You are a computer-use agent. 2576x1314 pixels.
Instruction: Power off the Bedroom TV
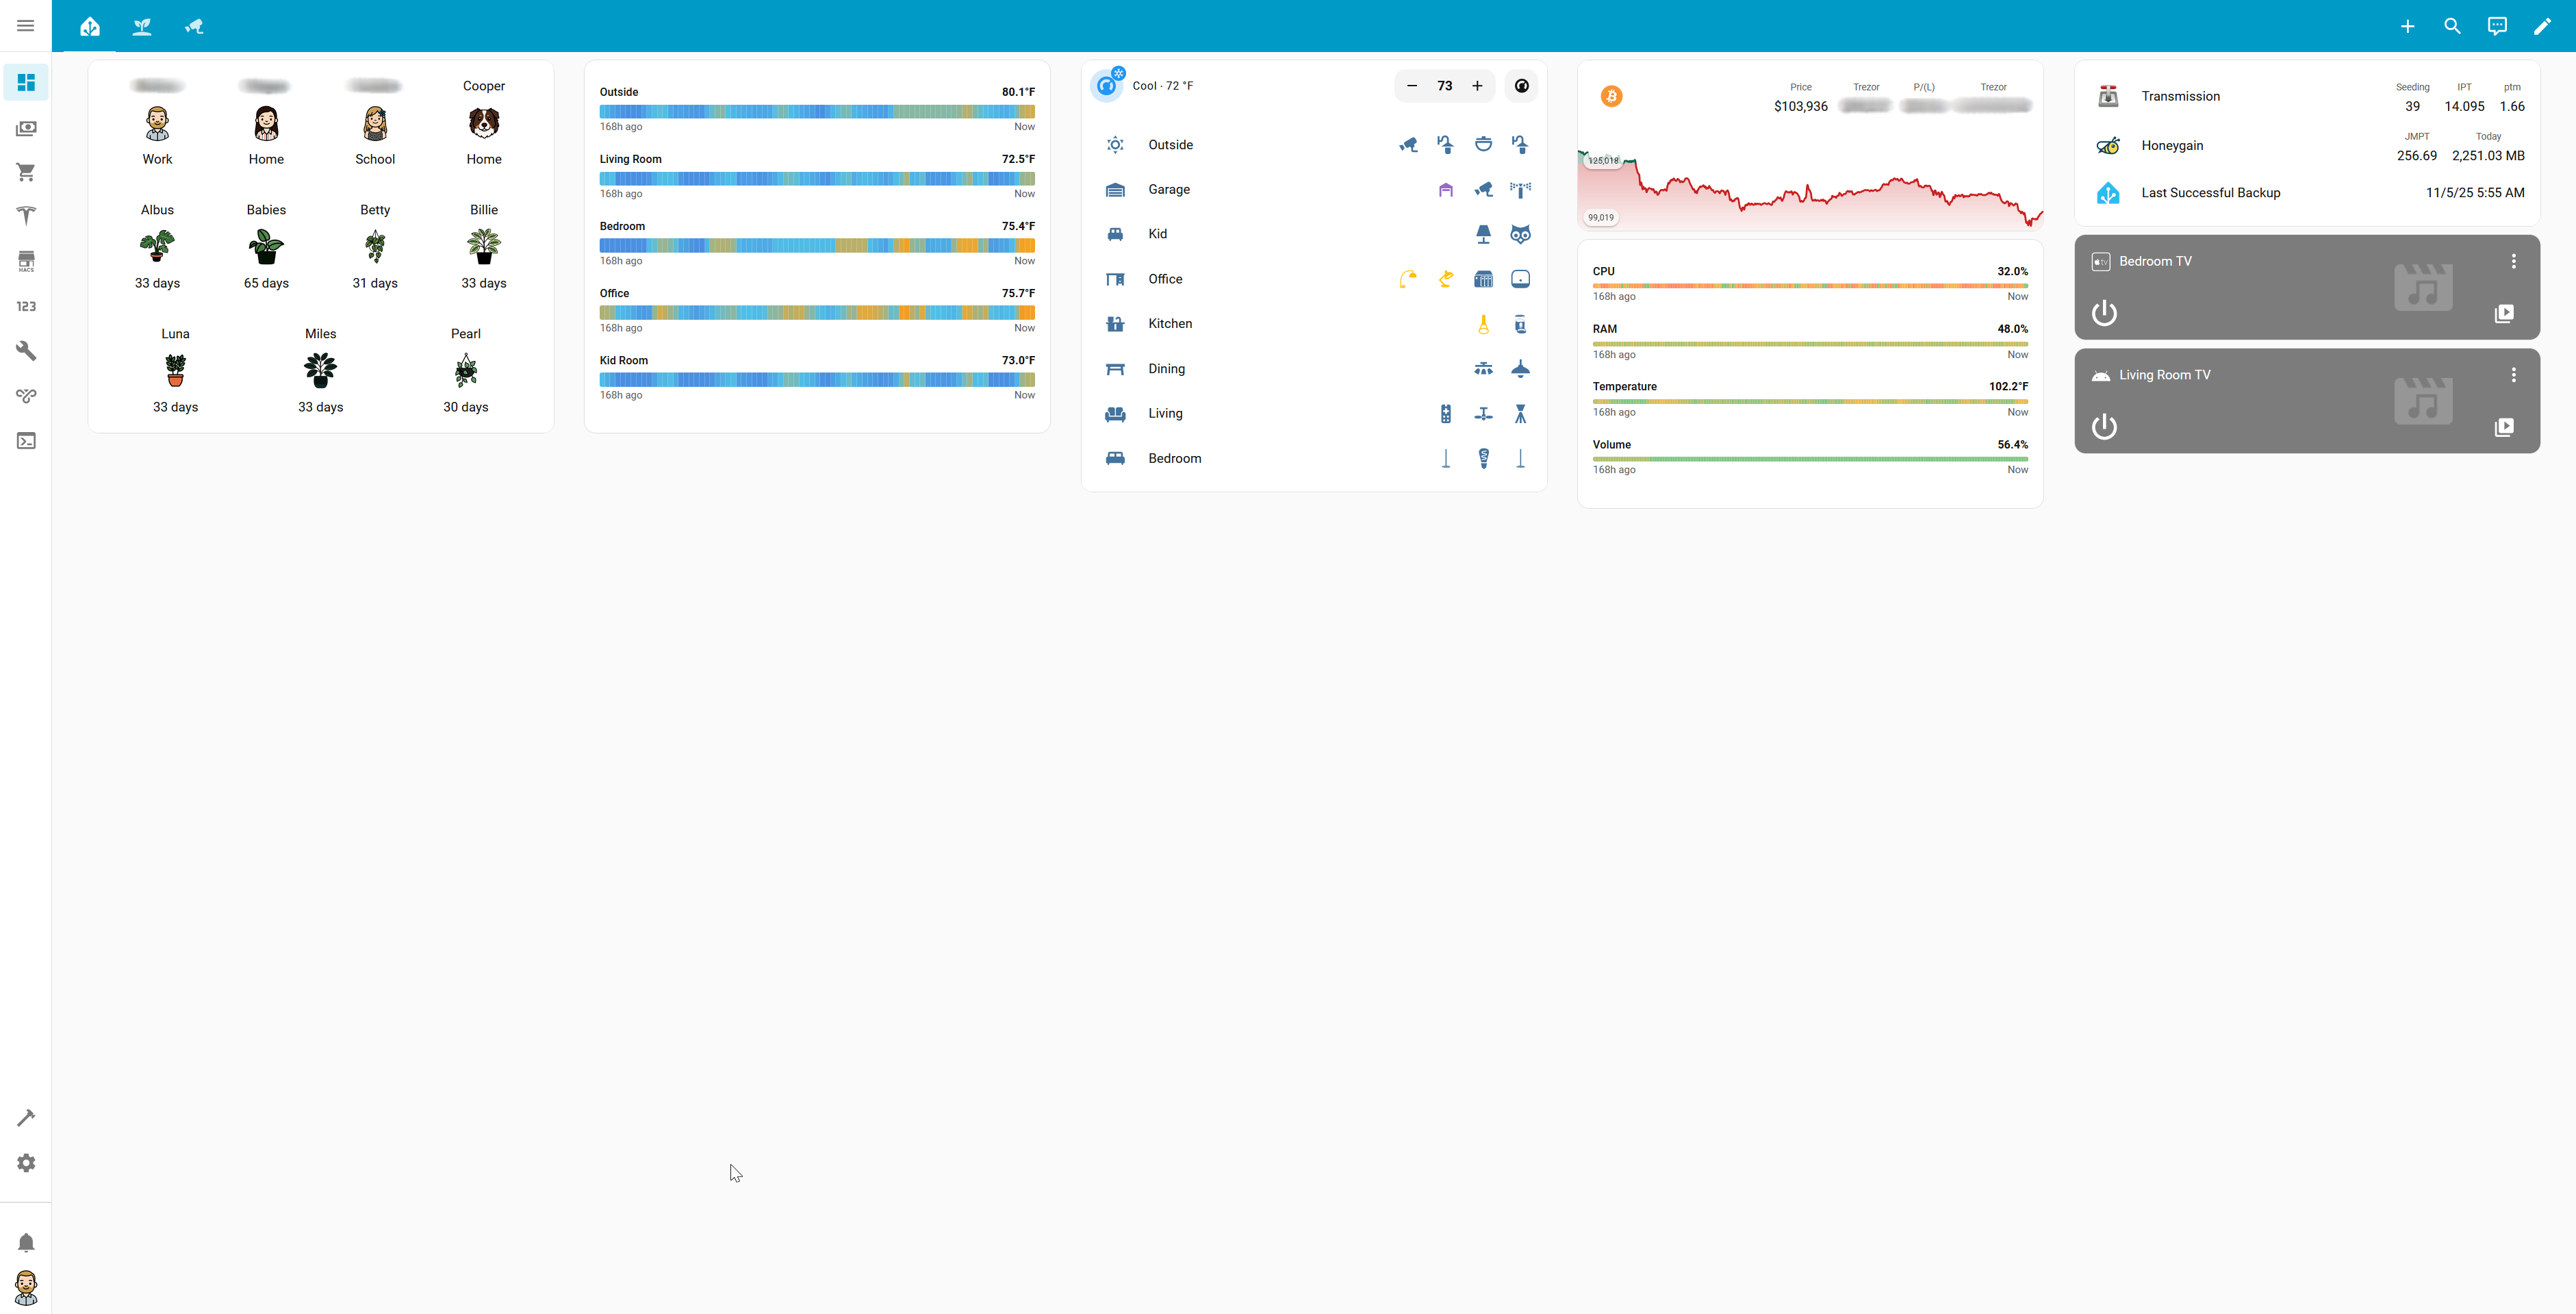(2104, 313)
